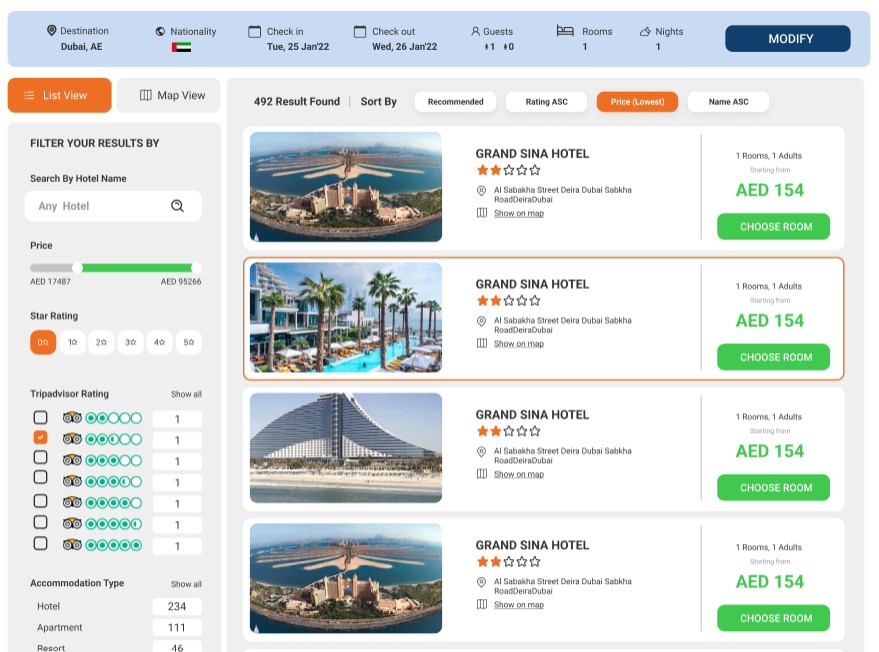The width and height of the screenshot is (879, 652).
Task: Expand Tripadvisor Rating with Show all
Action: click(x=186, y=394)
